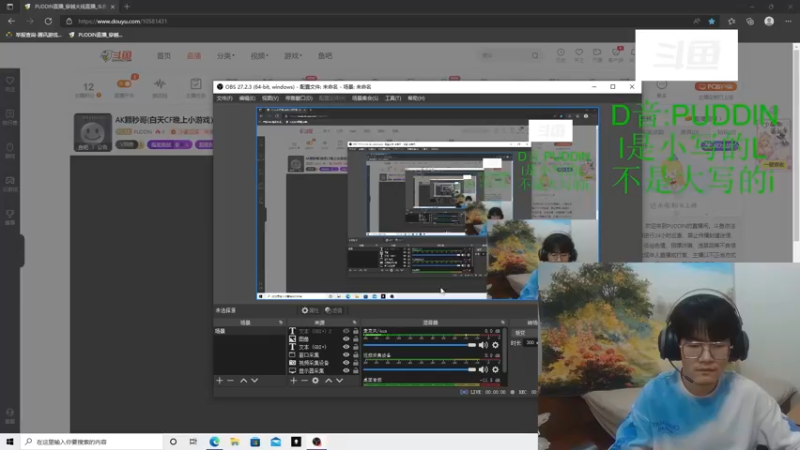Click the Windows taskbar search box
The width and height of the screenshot is (800, 450).
click(x=92, y=442)
